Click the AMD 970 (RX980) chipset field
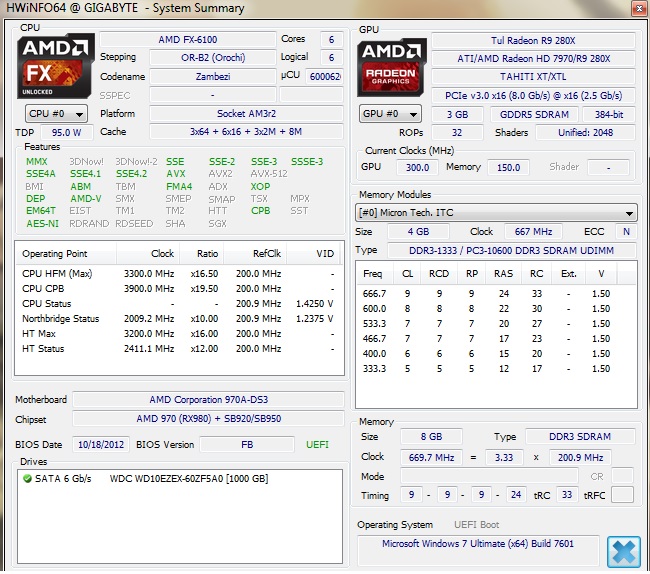 (209, 419)
